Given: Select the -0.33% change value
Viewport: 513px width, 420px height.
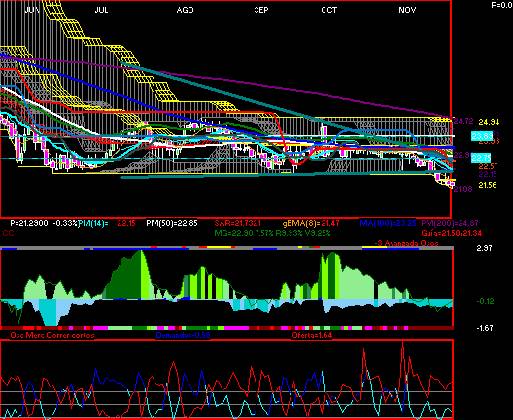Looking at the screenshot, I should [66, 223].
